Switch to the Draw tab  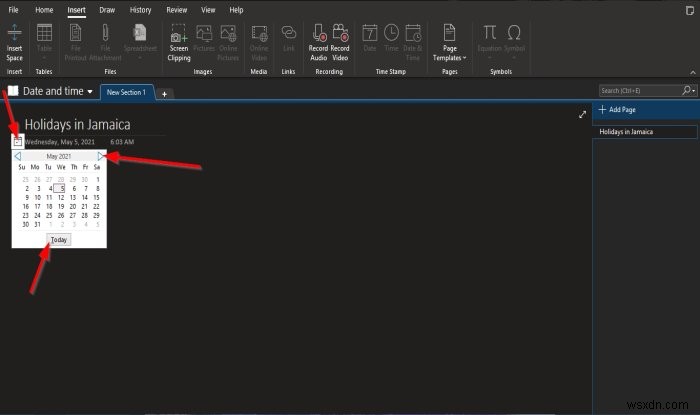107,10
